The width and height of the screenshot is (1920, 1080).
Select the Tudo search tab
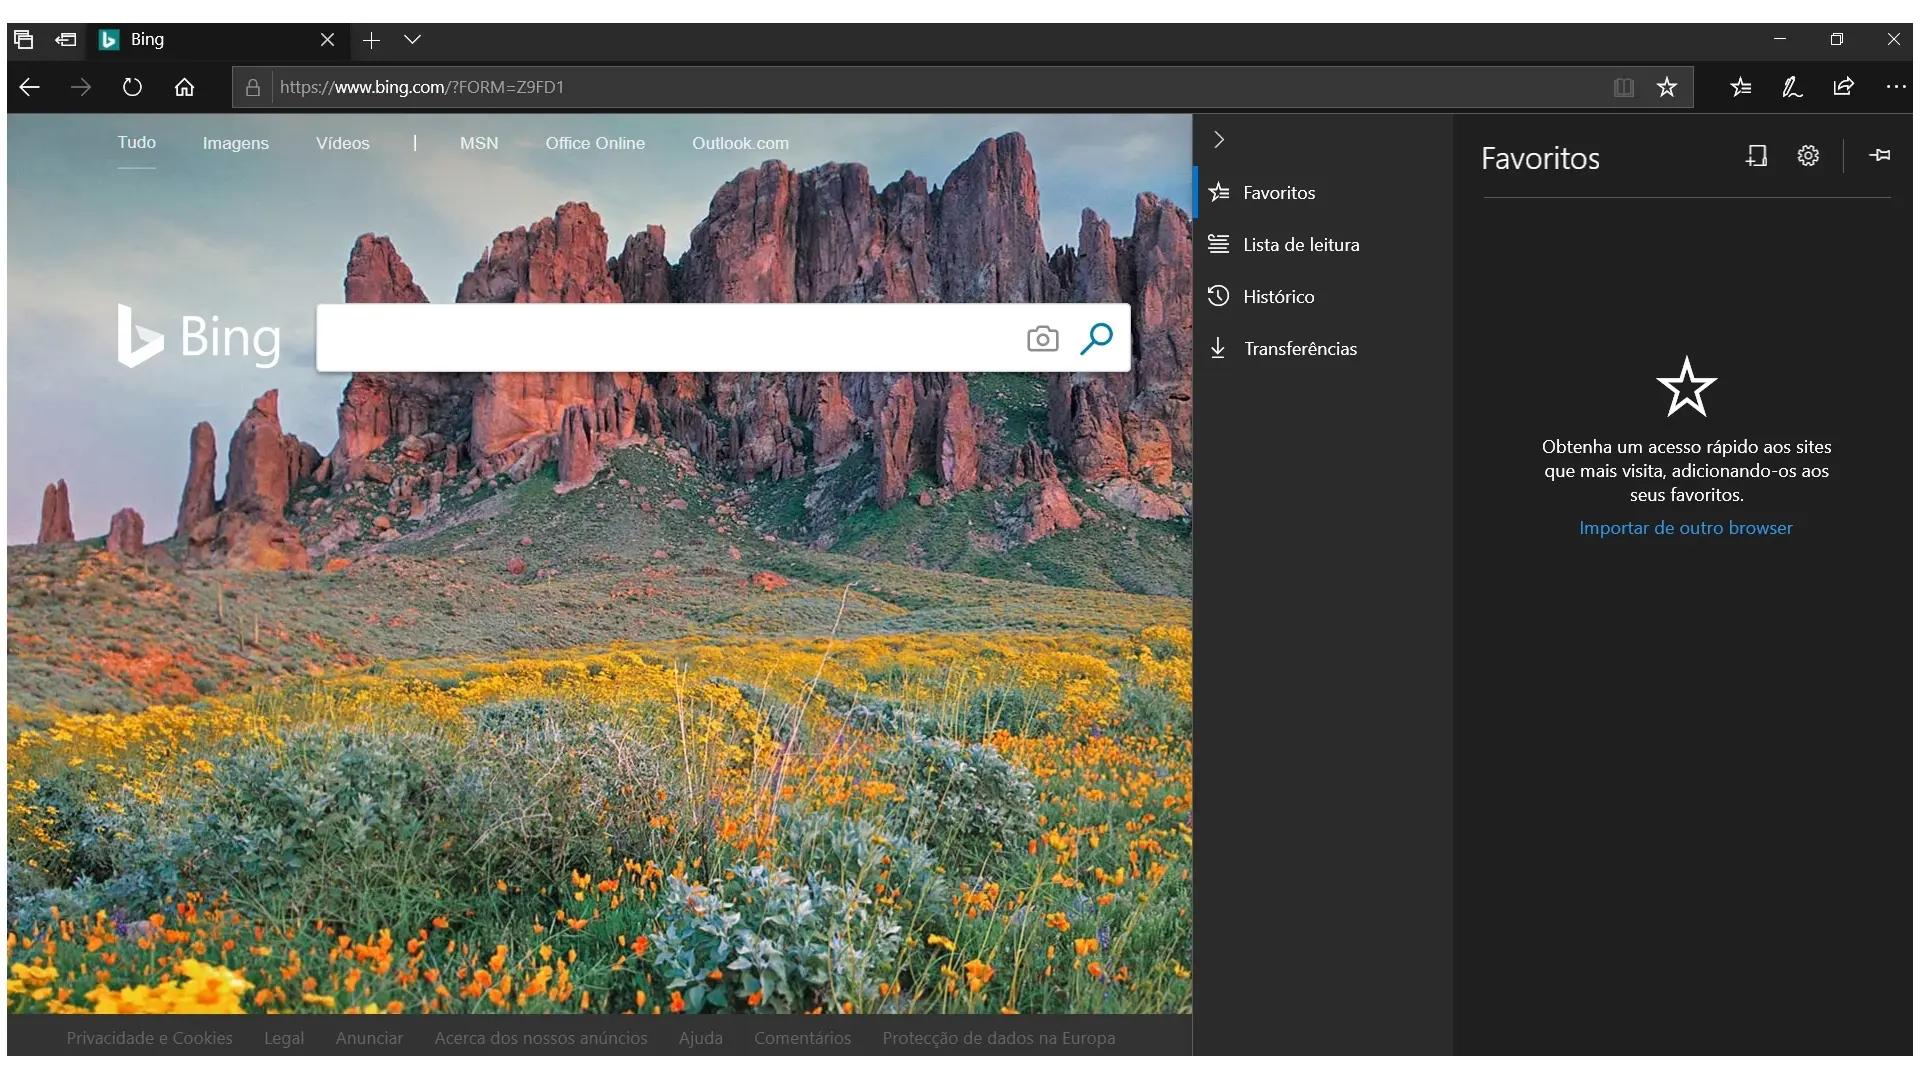coord(137,142)
